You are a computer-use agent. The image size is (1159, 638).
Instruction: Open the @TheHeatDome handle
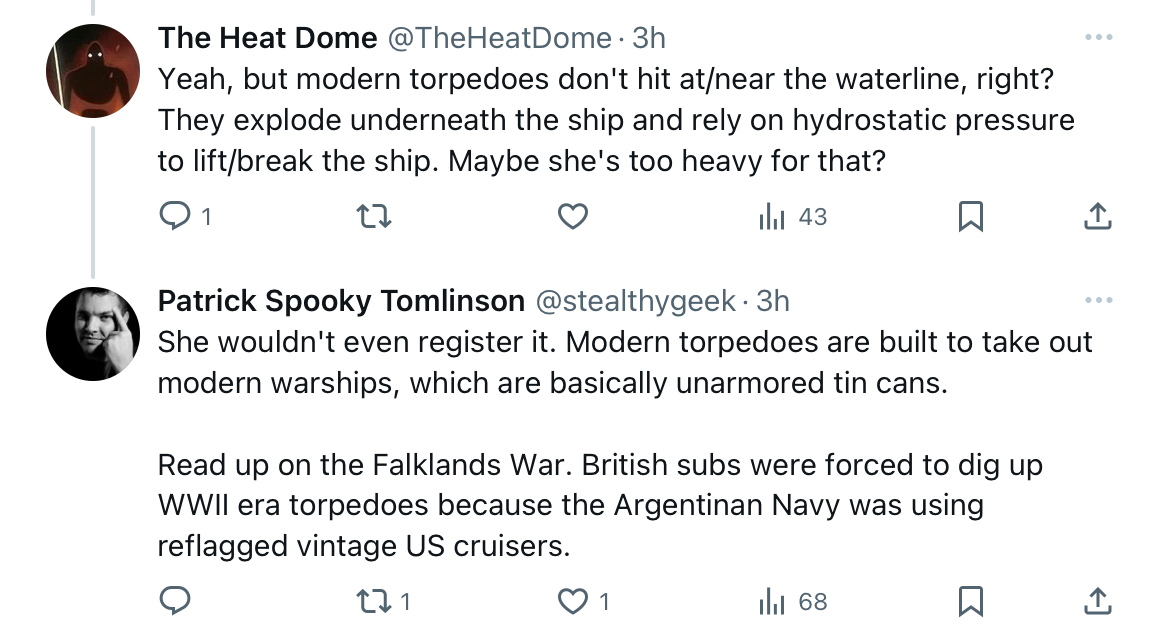500,38
